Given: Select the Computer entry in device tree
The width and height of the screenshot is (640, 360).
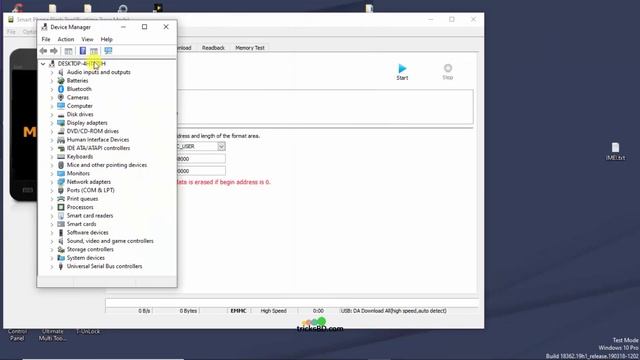Looking at the screenshot, I should (x=80, y=106).
